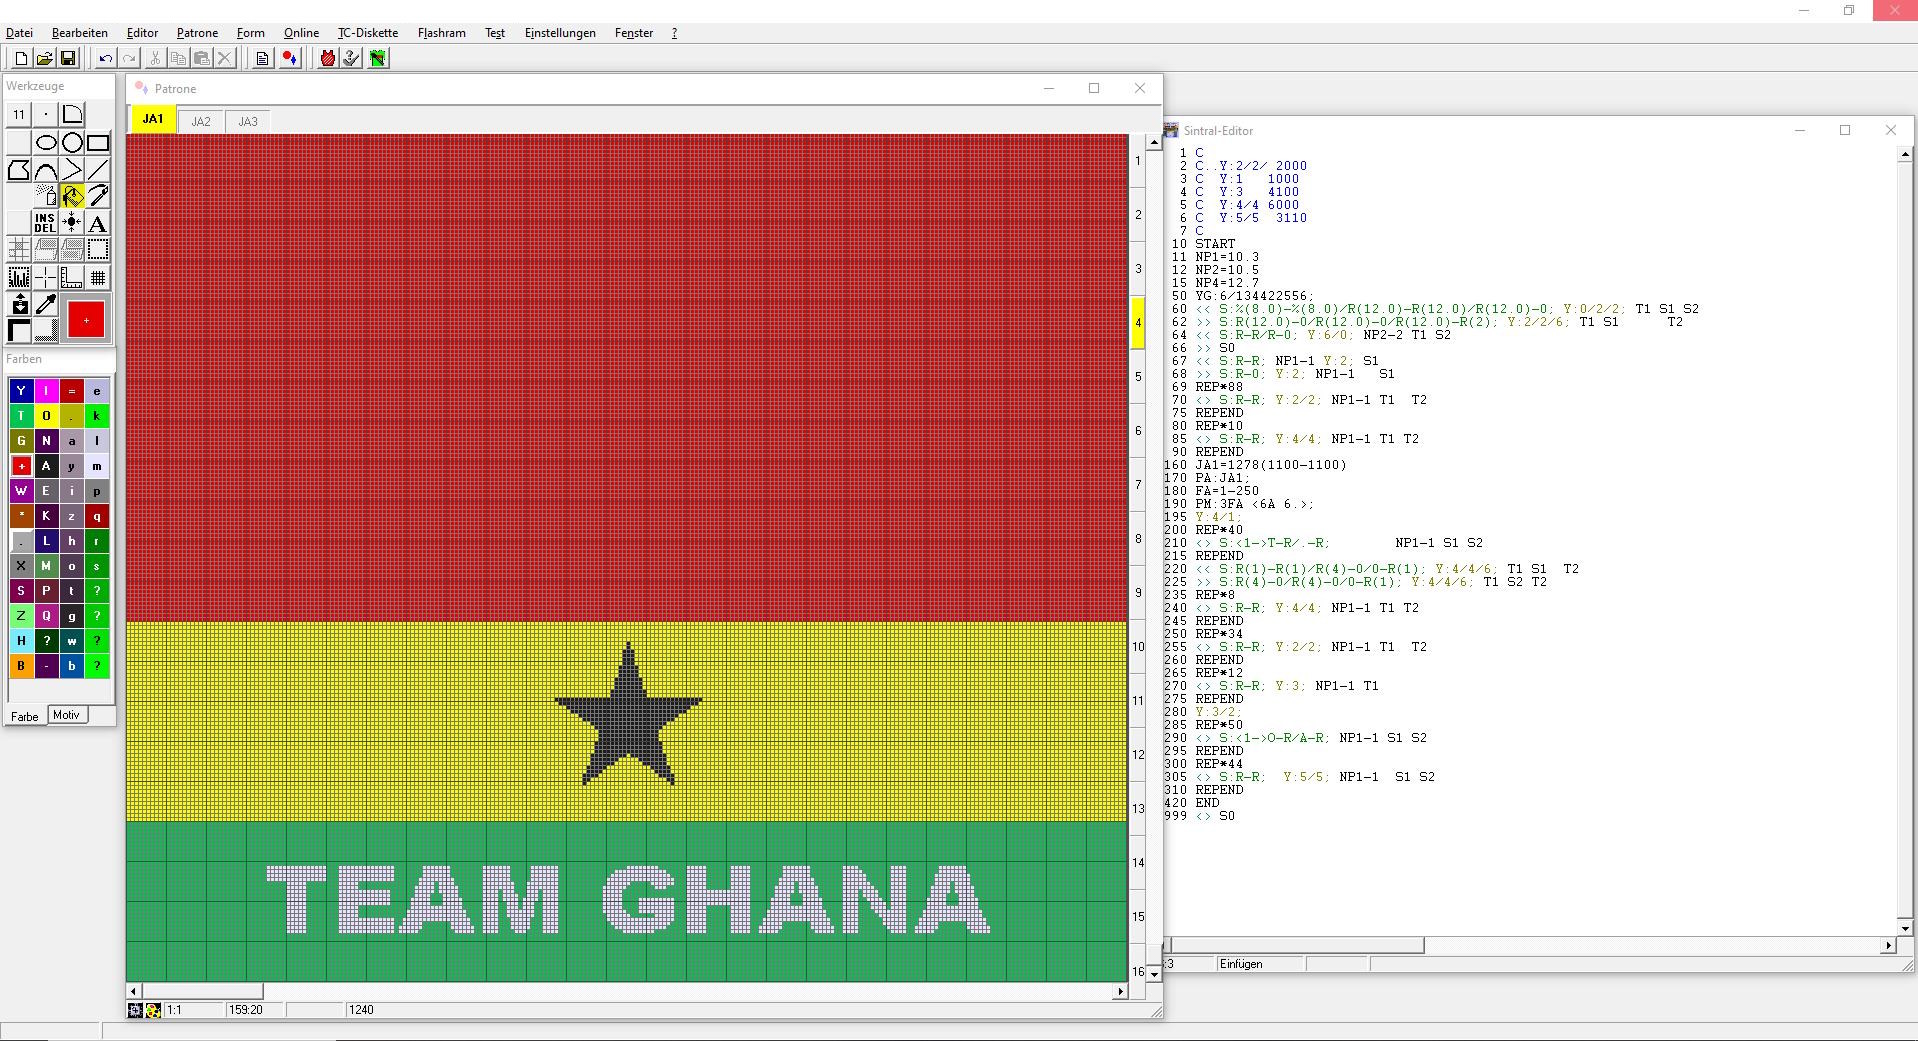Open the Patrone menu
The height and width of the screenshot is (1041, 1918).
click(x=197, y=33)
